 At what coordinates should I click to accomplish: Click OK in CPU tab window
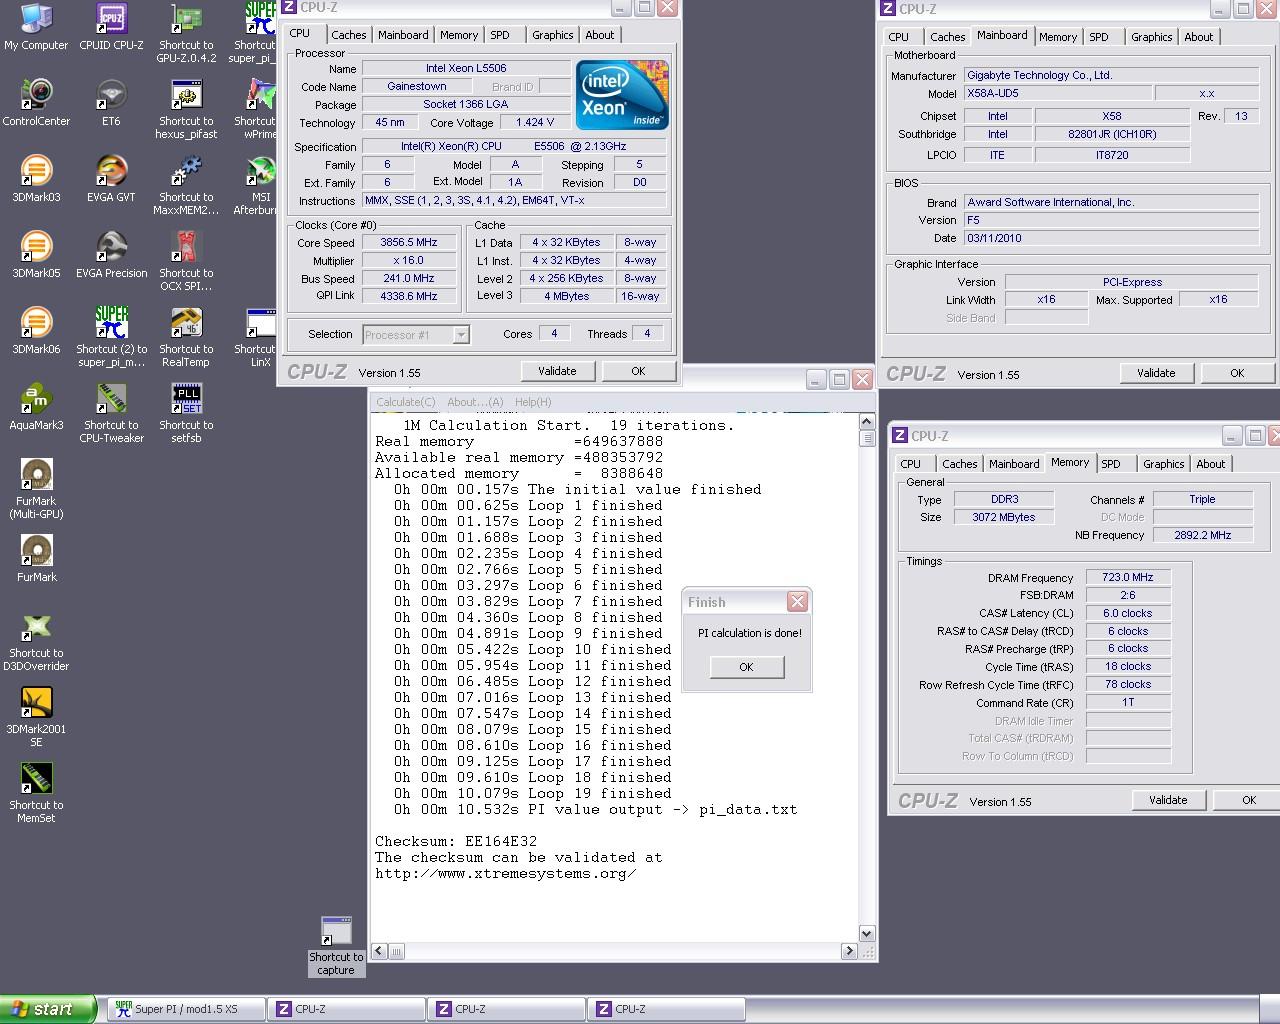point(638,371)
